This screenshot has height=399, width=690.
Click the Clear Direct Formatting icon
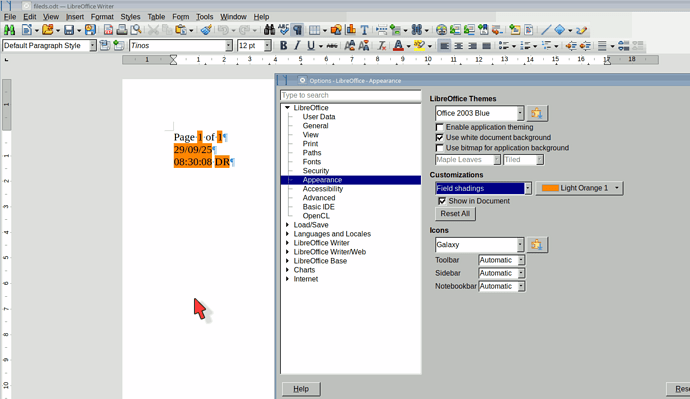(x=382, y=45)
